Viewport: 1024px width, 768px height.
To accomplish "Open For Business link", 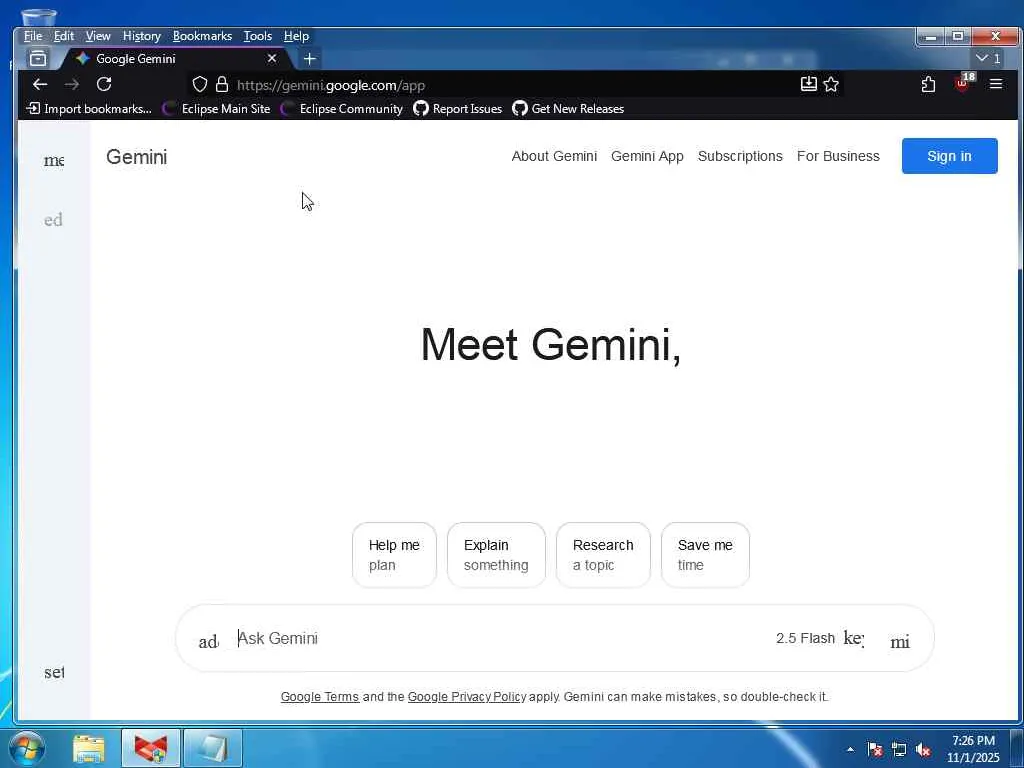I will tap(838, 156).
